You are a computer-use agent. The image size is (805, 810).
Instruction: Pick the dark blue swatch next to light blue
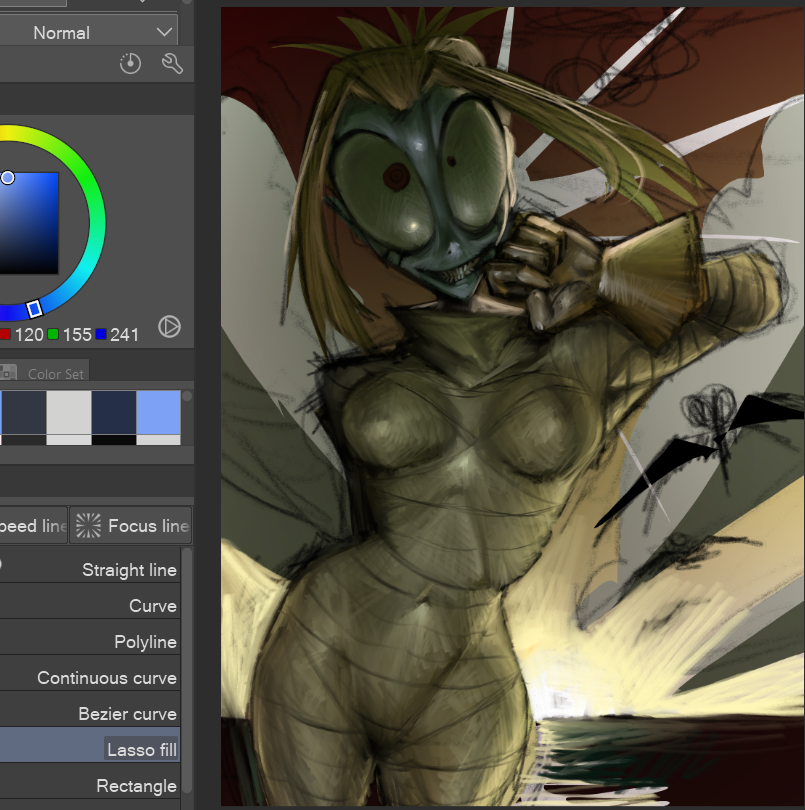tap(114, 412)
